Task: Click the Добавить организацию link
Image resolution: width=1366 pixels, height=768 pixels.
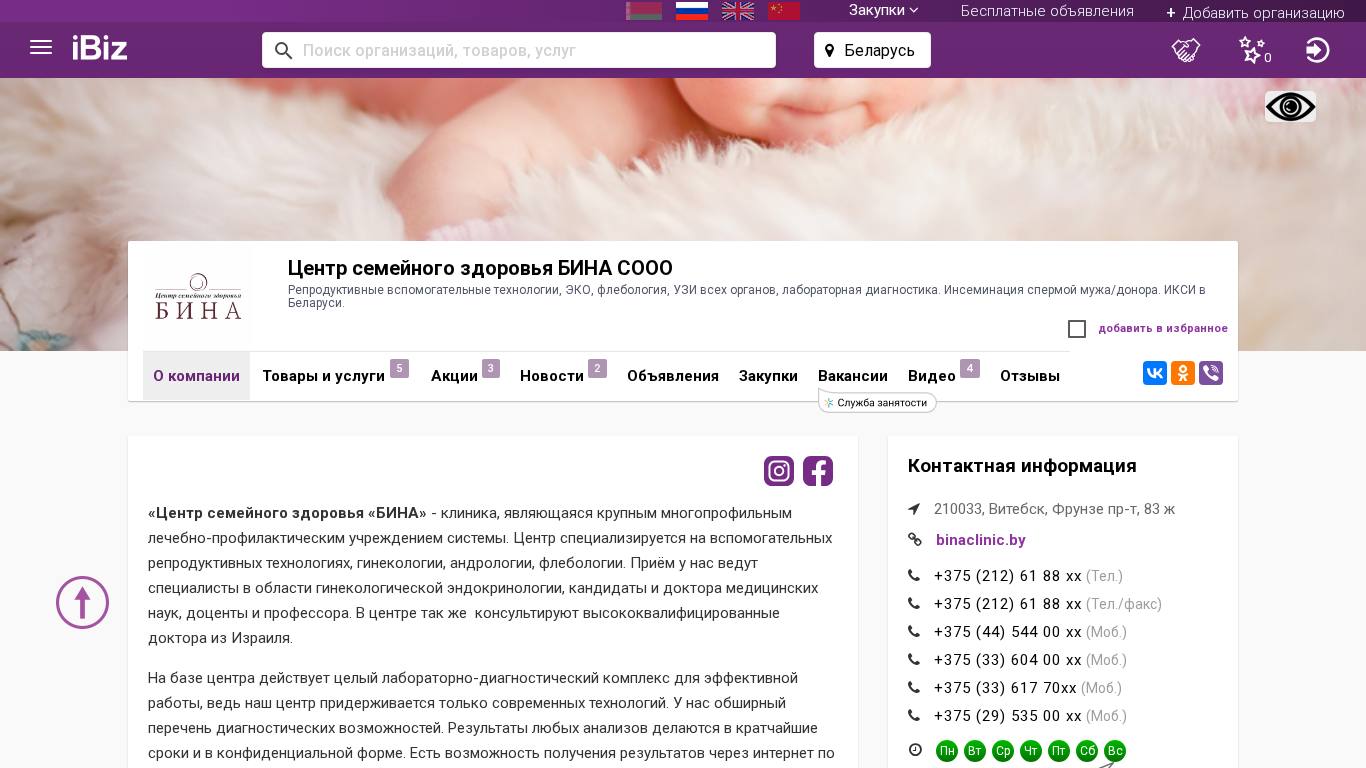Action: coord(1264,13)
